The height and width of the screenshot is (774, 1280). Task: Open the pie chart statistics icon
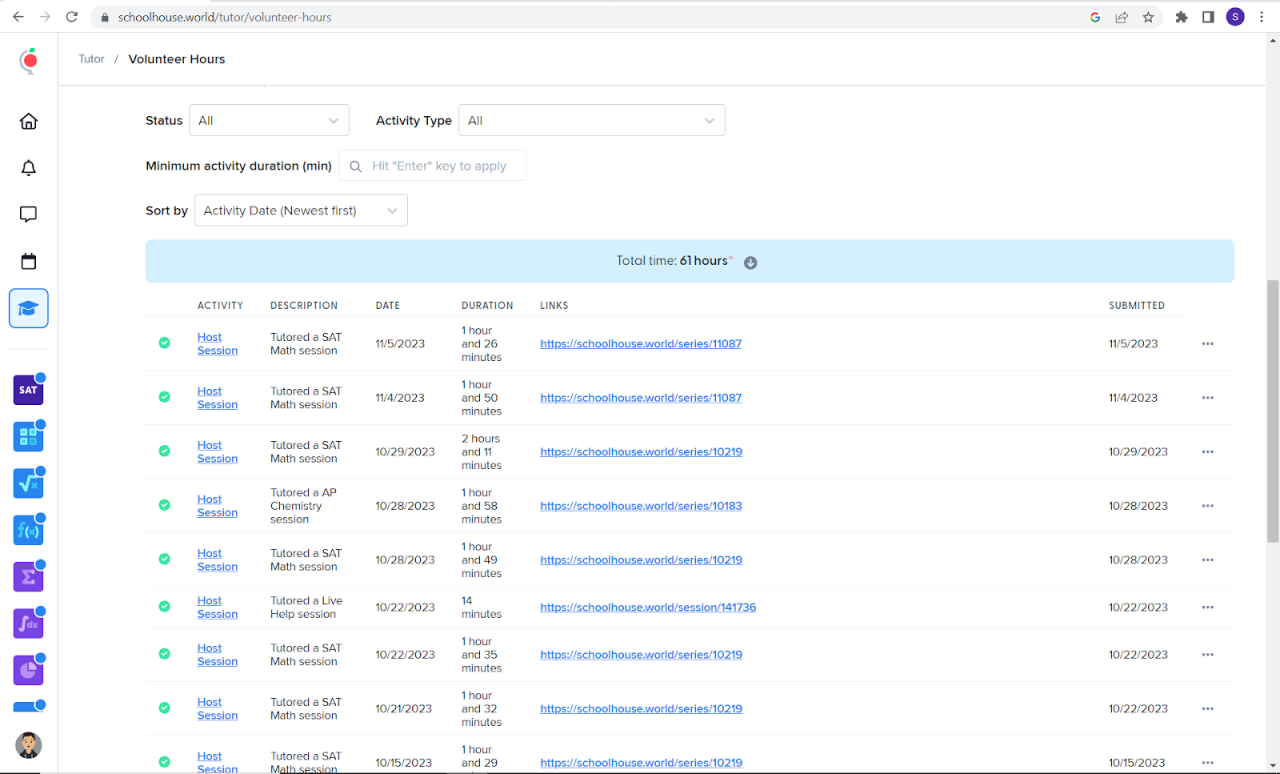[x=28, y=670]
